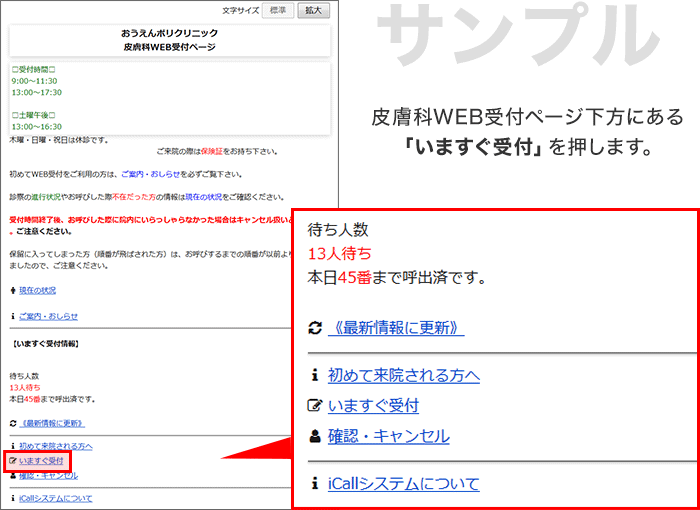The width and height of the screenshot is (700, 510).
Task: Click the info icon beside small-page iCallシステムについて
Action: tap(13, 498)
